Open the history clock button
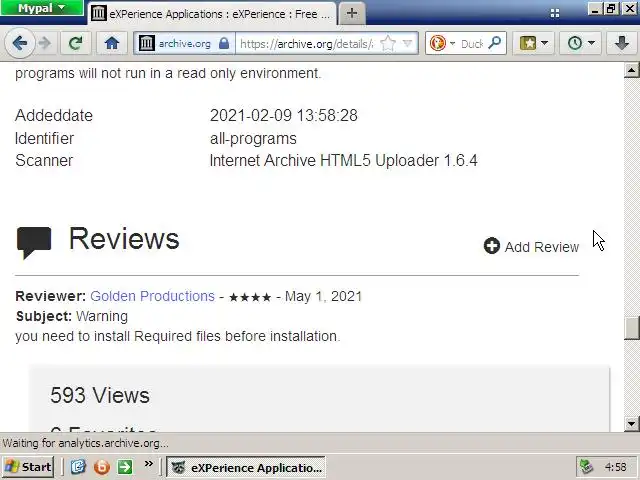Viewport: 640px width, 480px height. (x=575, y=43)
